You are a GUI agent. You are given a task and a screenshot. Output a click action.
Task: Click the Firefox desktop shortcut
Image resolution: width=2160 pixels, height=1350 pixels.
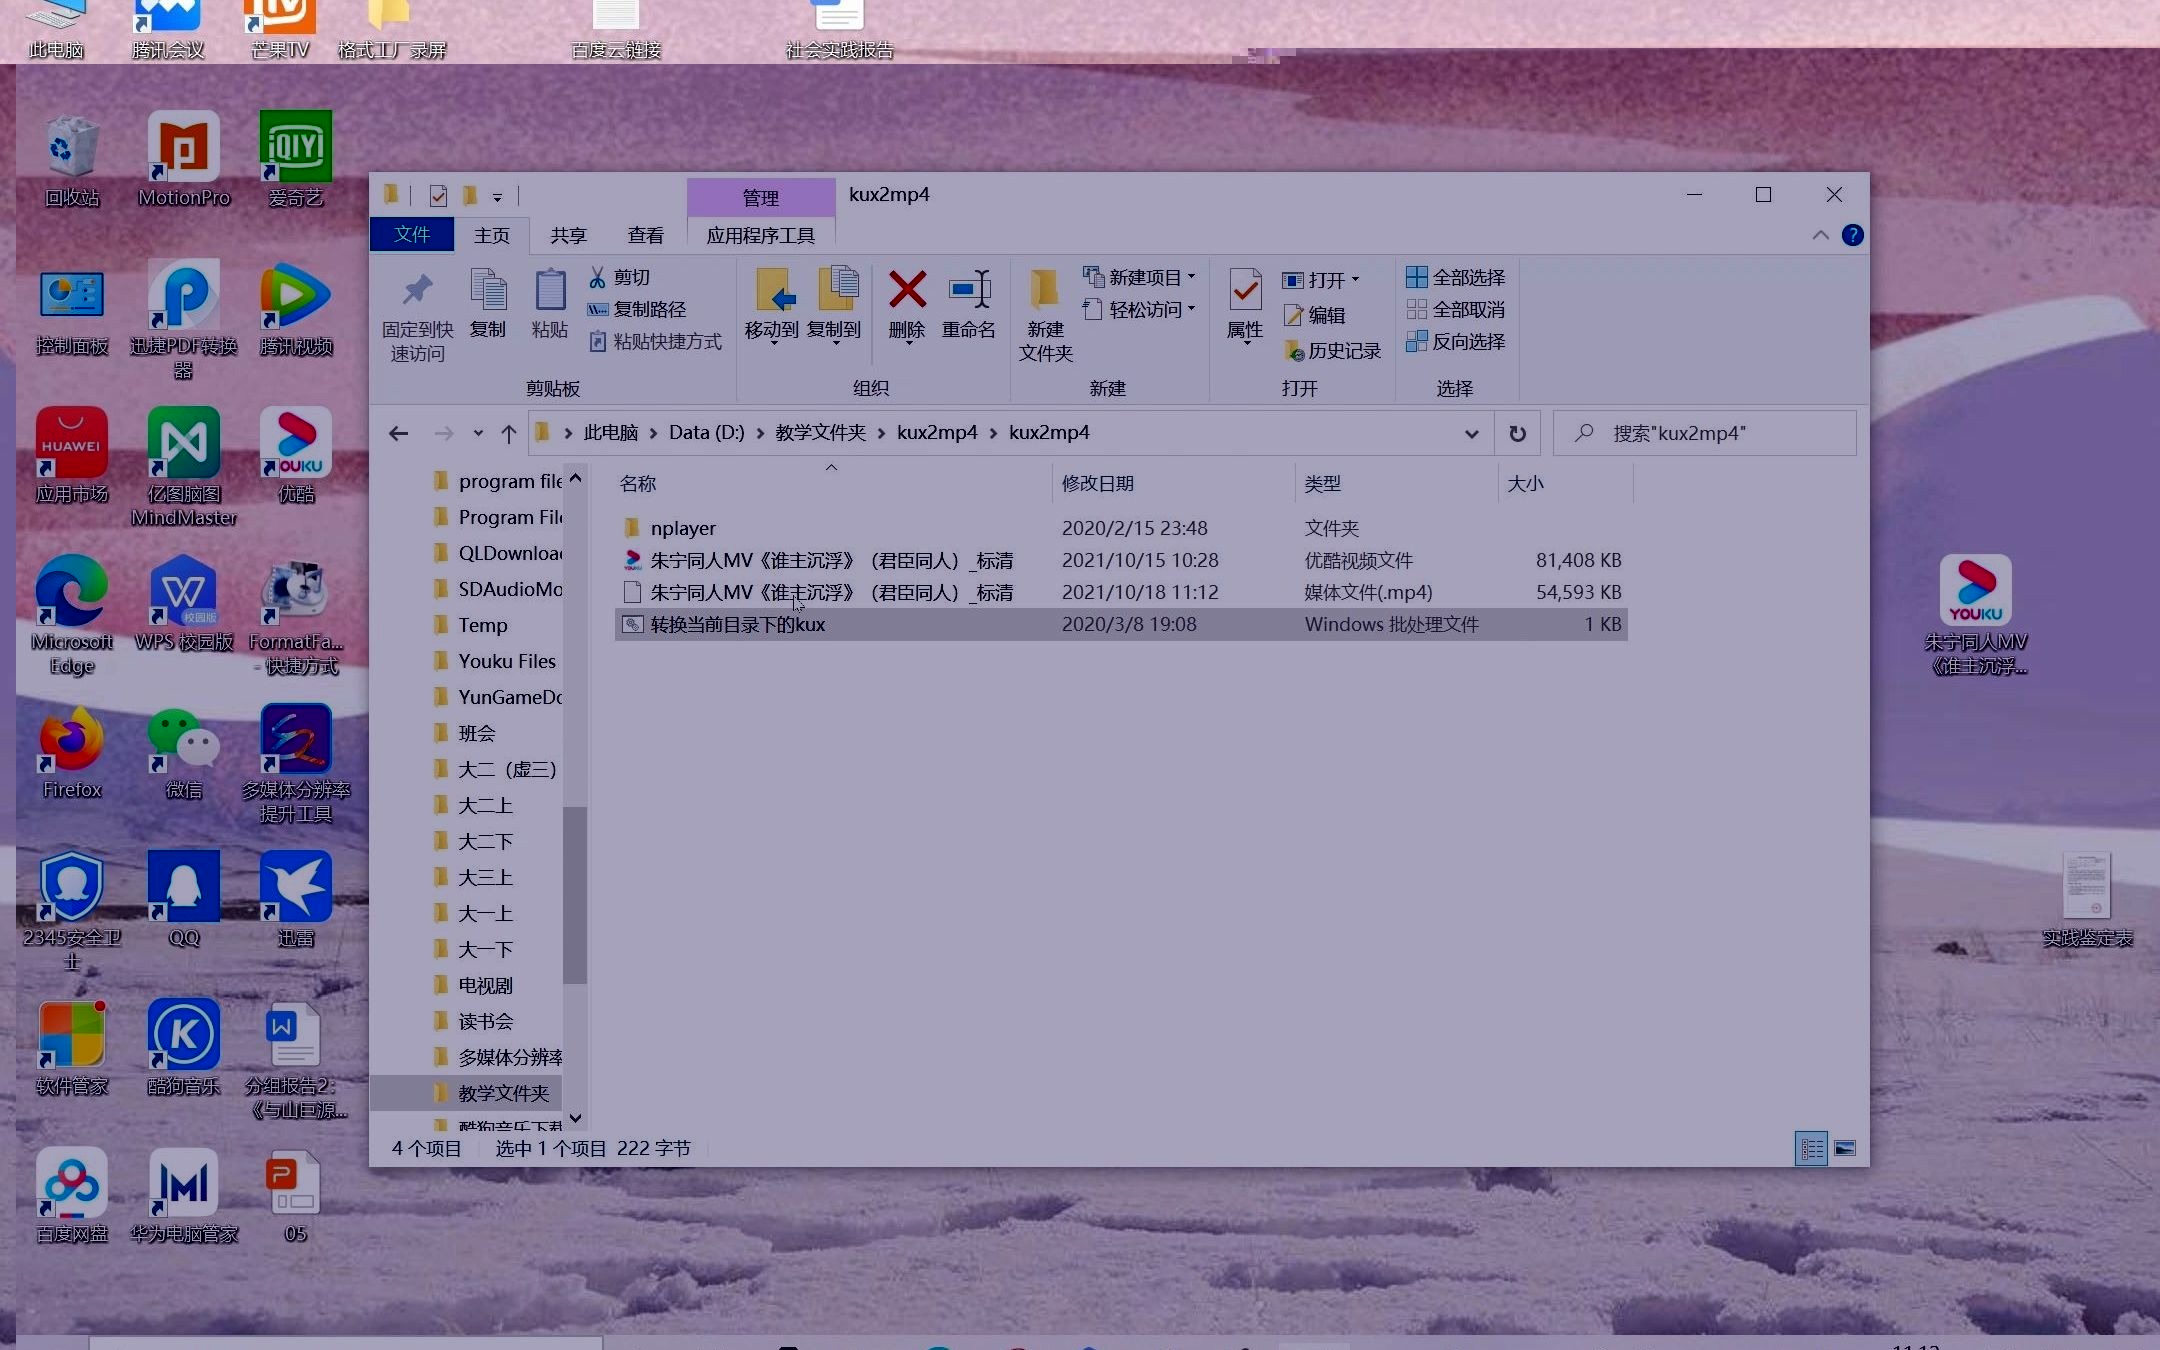pyautogui.click(x=71, y=753)
